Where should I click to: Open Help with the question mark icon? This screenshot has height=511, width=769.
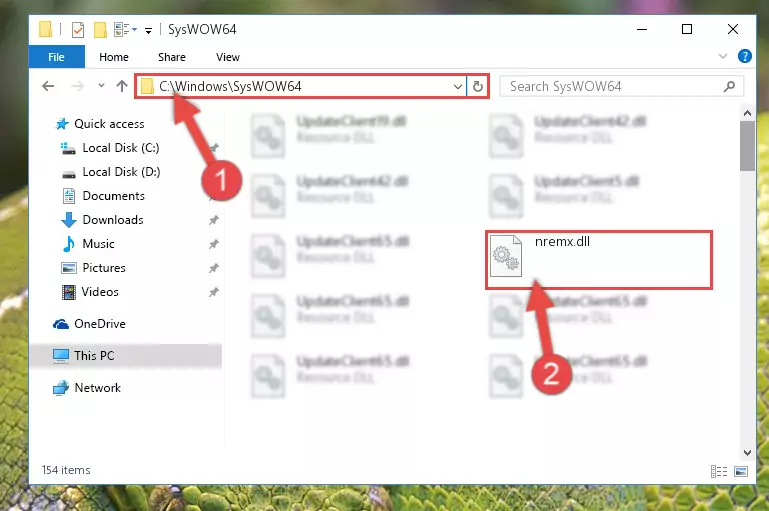[744, 56]
